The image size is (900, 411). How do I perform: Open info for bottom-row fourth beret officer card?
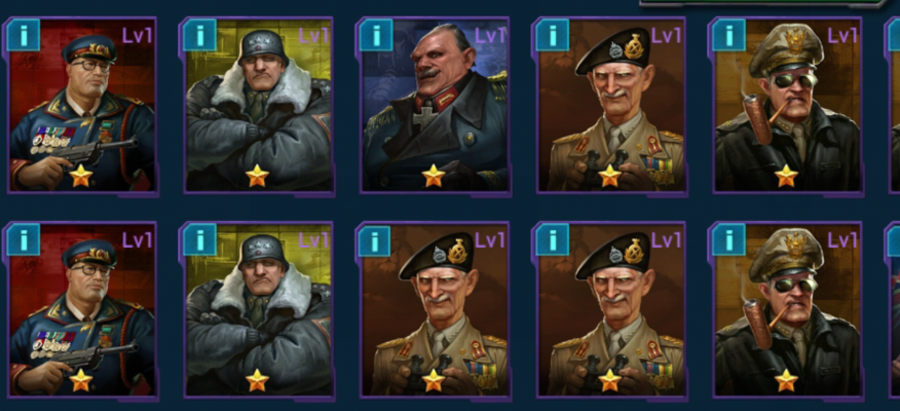tap(552, 239)
